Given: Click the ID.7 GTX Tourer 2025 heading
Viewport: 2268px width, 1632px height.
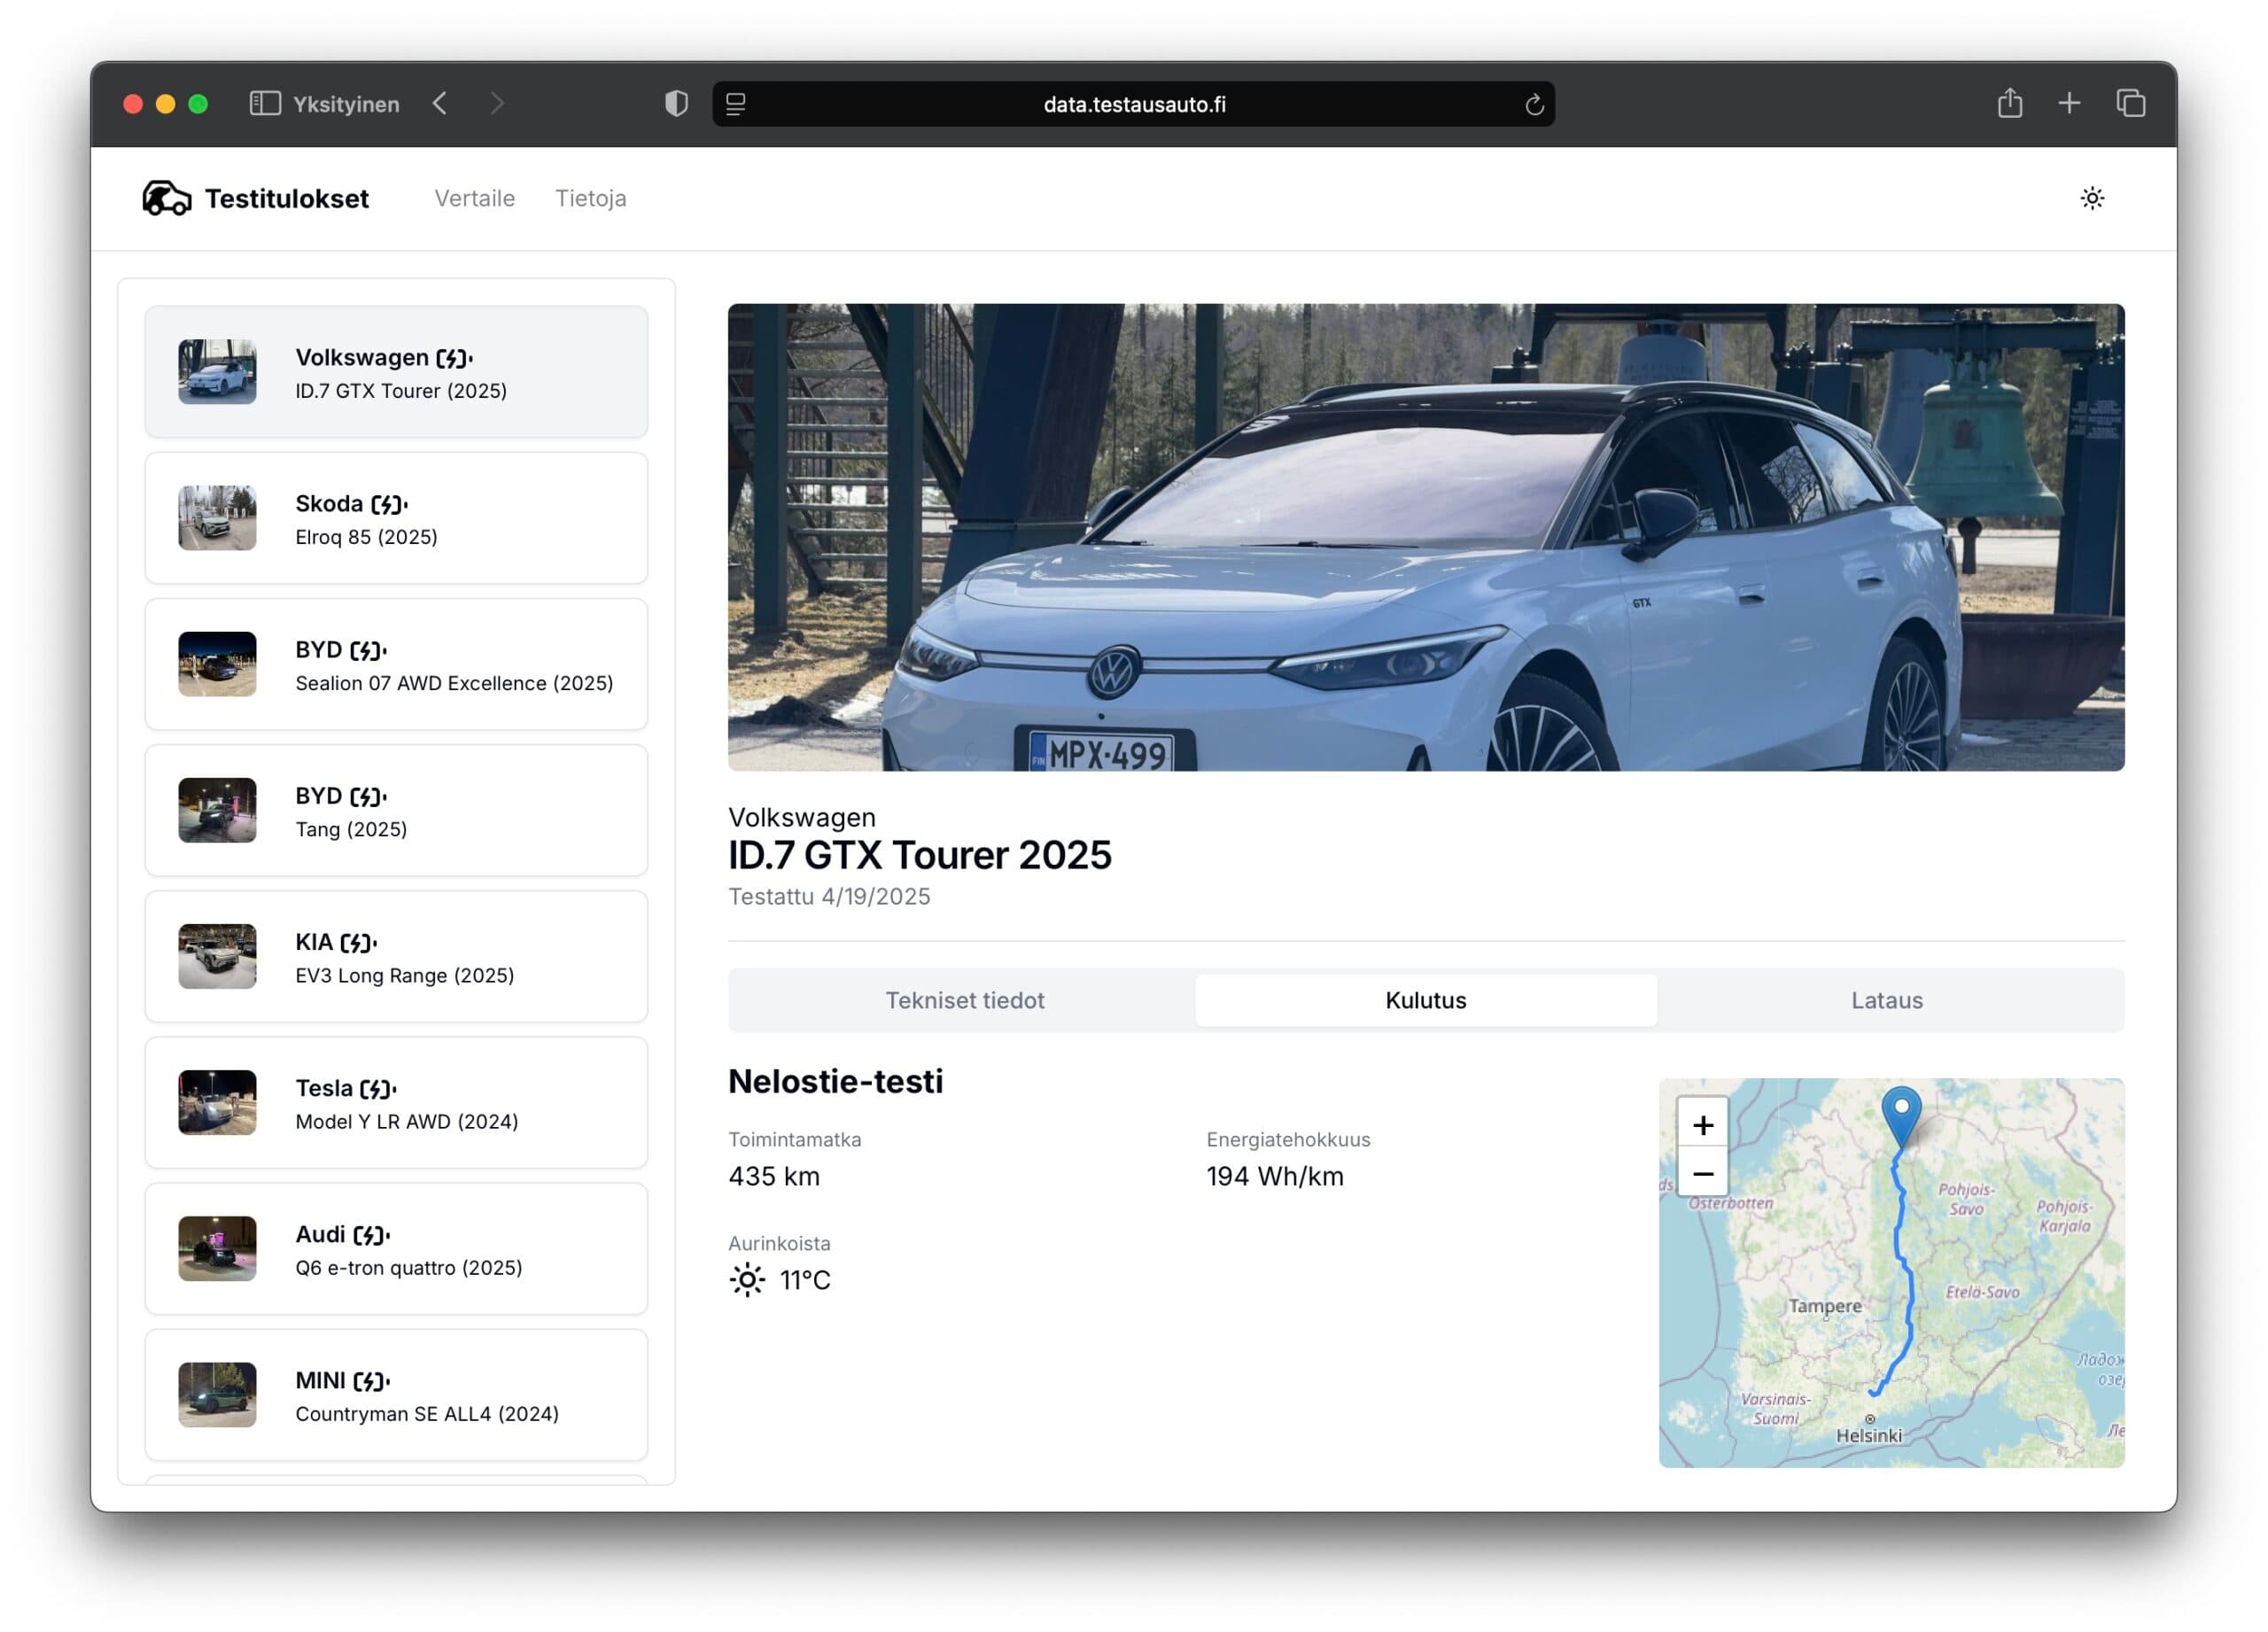Looking at the screenshot, I should tap(919, 855).
